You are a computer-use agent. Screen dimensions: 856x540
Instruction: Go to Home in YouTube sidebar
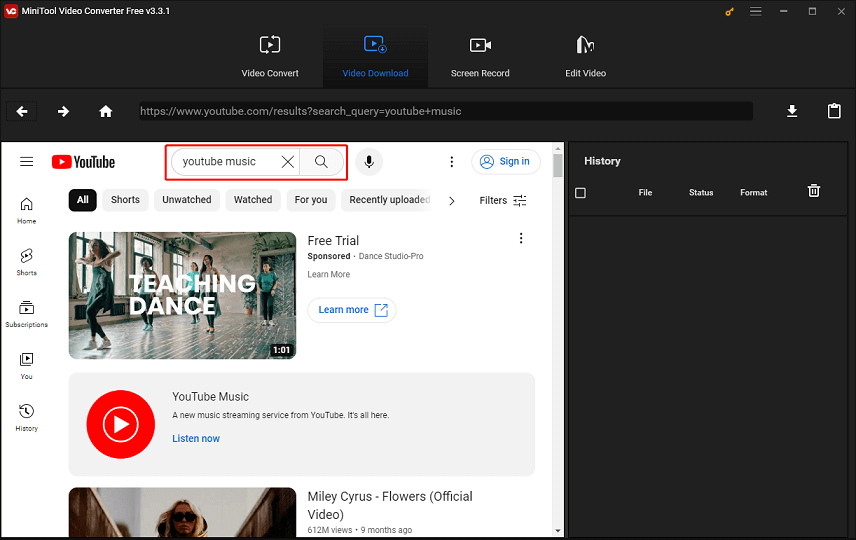[26, 211]
